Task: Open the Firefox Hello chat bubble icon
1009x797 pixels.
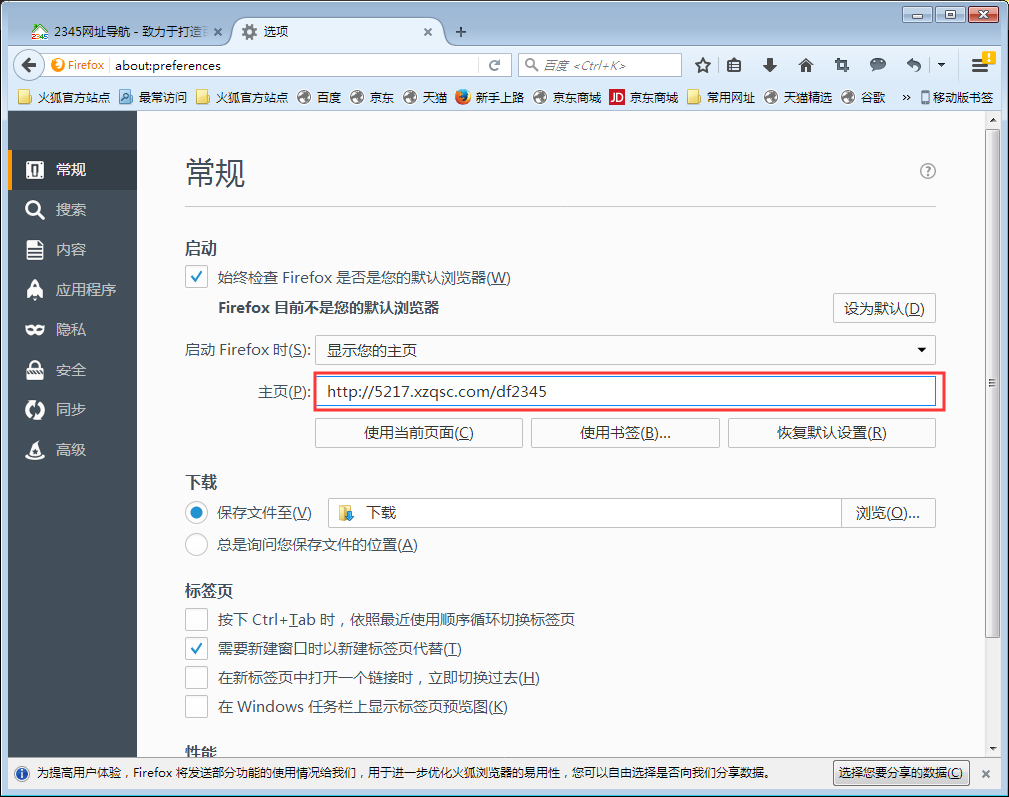Action: point(877,64)
